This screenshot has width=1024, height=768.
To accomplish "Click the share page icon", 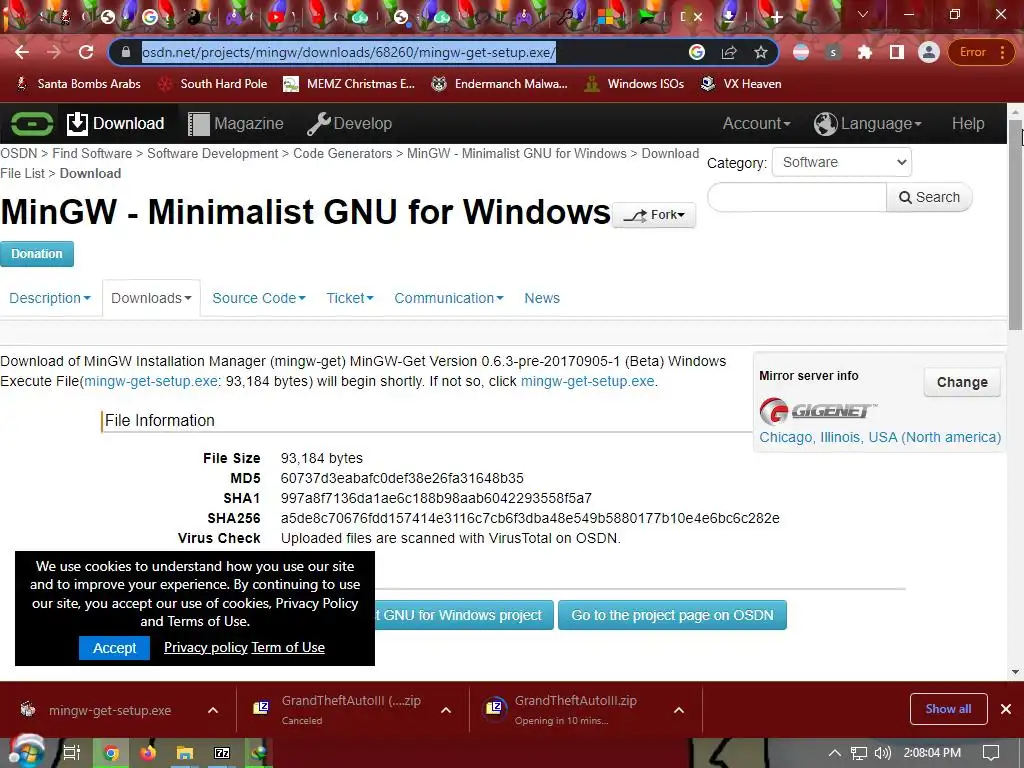I will pyautogui.click(x=729, y=52).
